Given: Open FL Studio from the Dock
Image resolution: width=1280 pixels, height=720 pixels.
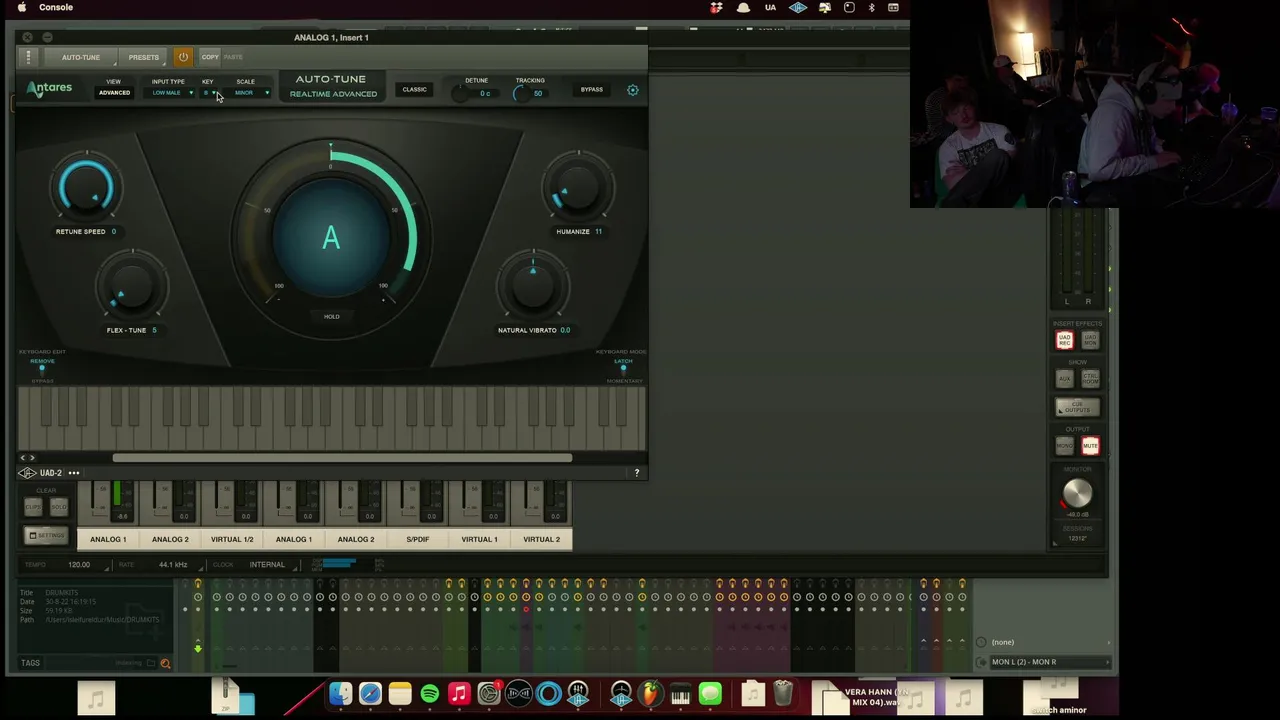Looking at the screenshot, I should tap(651, 693).
